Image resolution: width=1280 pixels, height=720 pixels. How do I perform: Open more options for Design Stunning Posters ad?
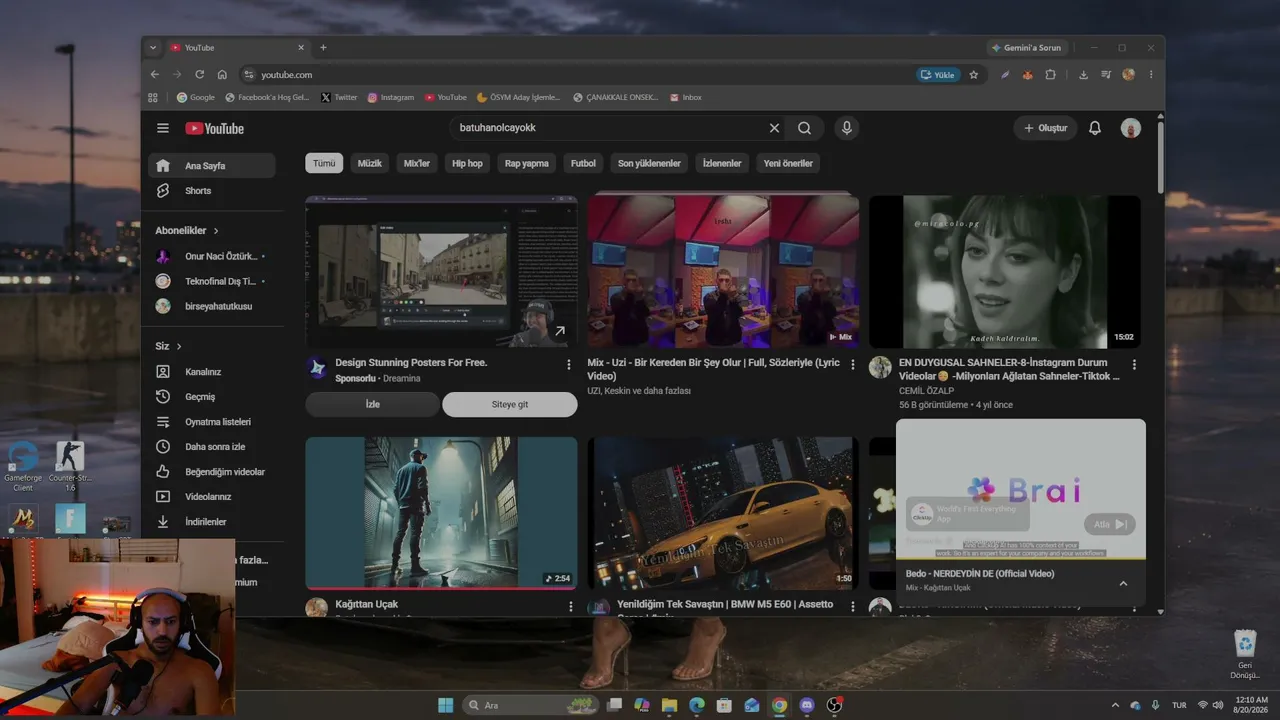tap(569, 365)
